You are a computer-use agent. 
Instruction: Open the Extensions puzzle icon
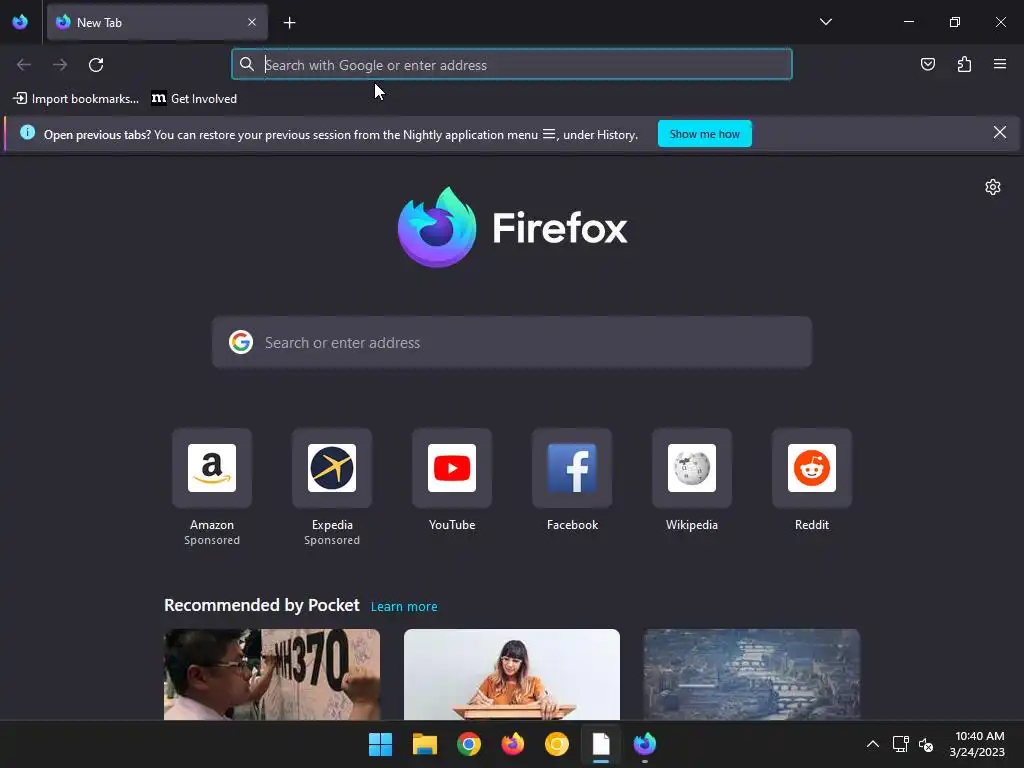[964, 64]
